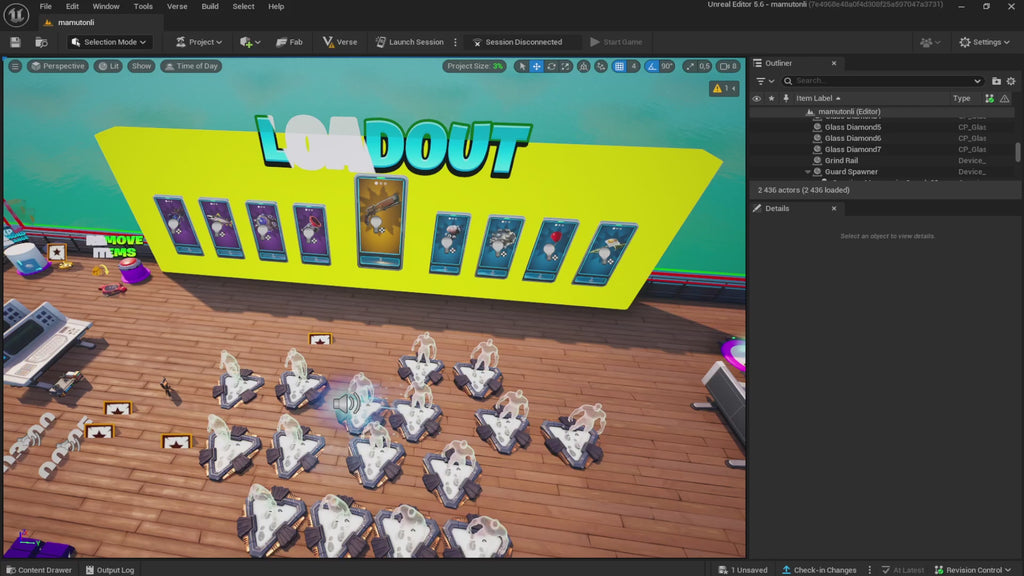Open the three-dot launch options menu
This screenshot has width=1024, height=576.
[x=455, y=42]
